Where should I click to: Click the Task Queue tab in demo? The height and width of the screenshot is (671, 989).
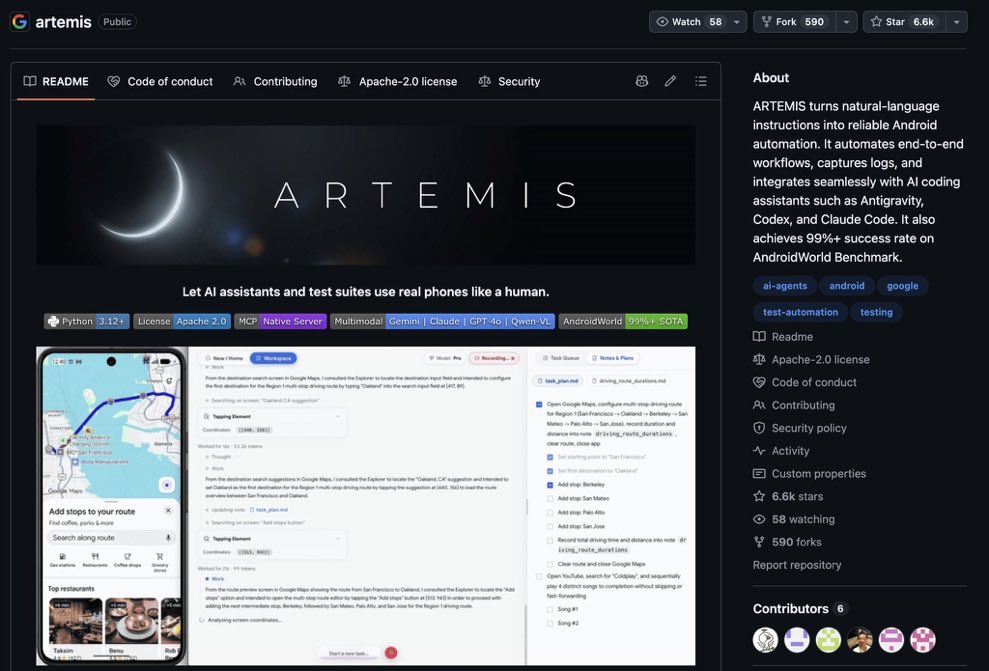point(561,358)
